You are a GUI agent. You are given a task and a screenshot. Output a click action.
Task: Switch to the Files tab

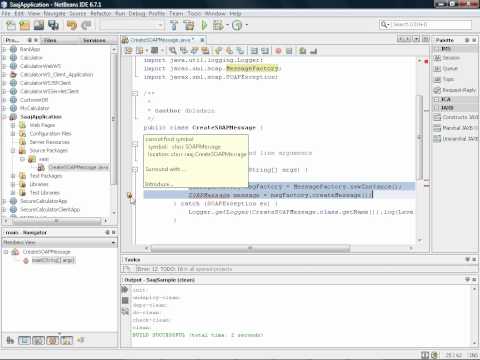coord(50,40)
